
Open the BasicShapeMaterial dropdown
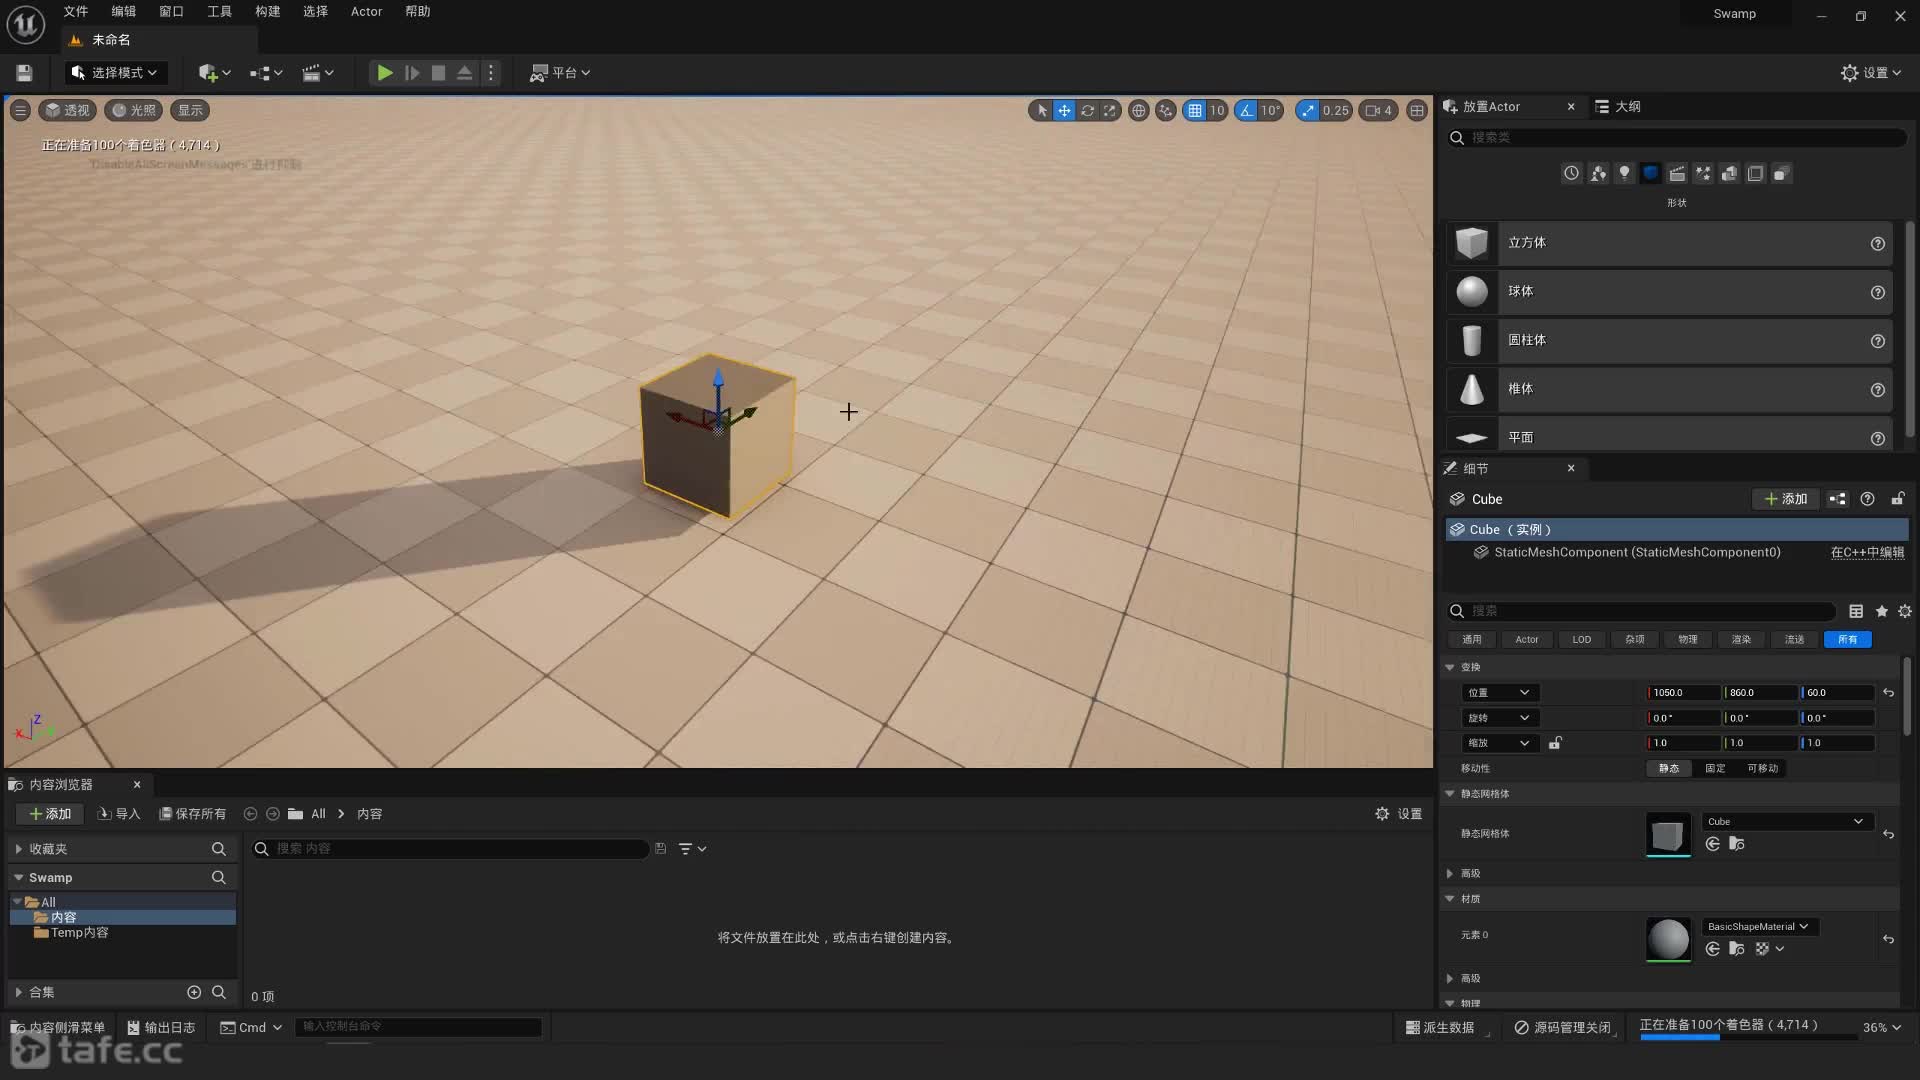1758,926
